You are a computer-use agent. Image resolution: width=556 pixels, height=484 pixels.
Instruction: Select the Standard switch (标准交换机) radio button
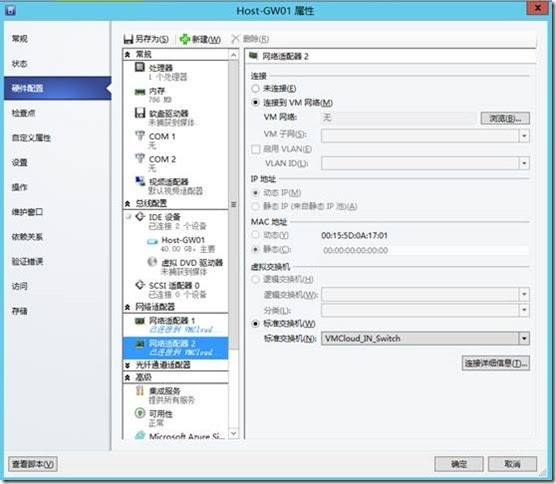(x=255, y=324)
